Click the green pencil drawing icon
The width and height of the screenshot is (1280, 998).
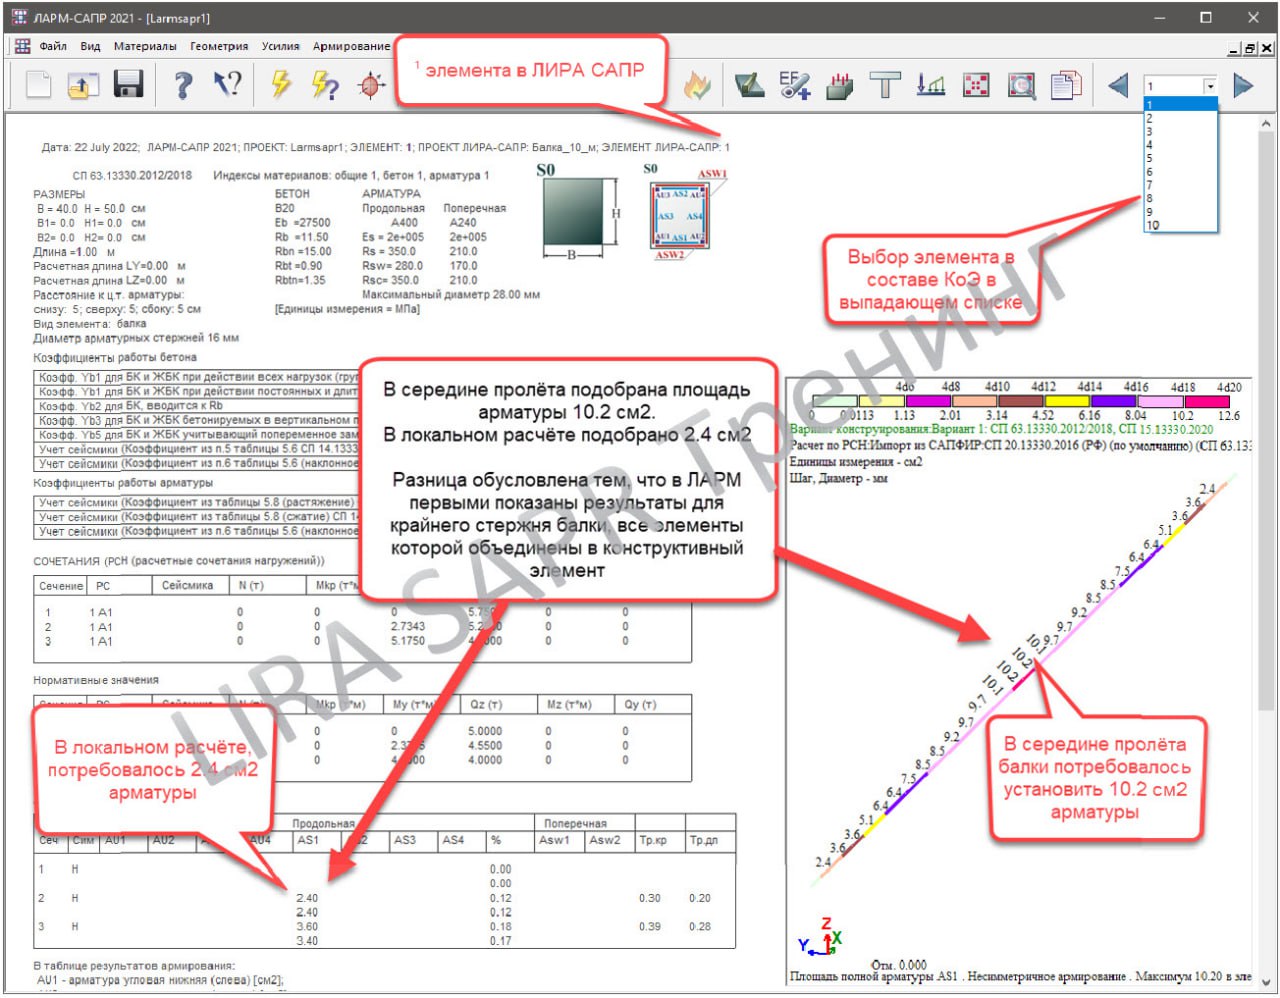(x=748, y=84)
